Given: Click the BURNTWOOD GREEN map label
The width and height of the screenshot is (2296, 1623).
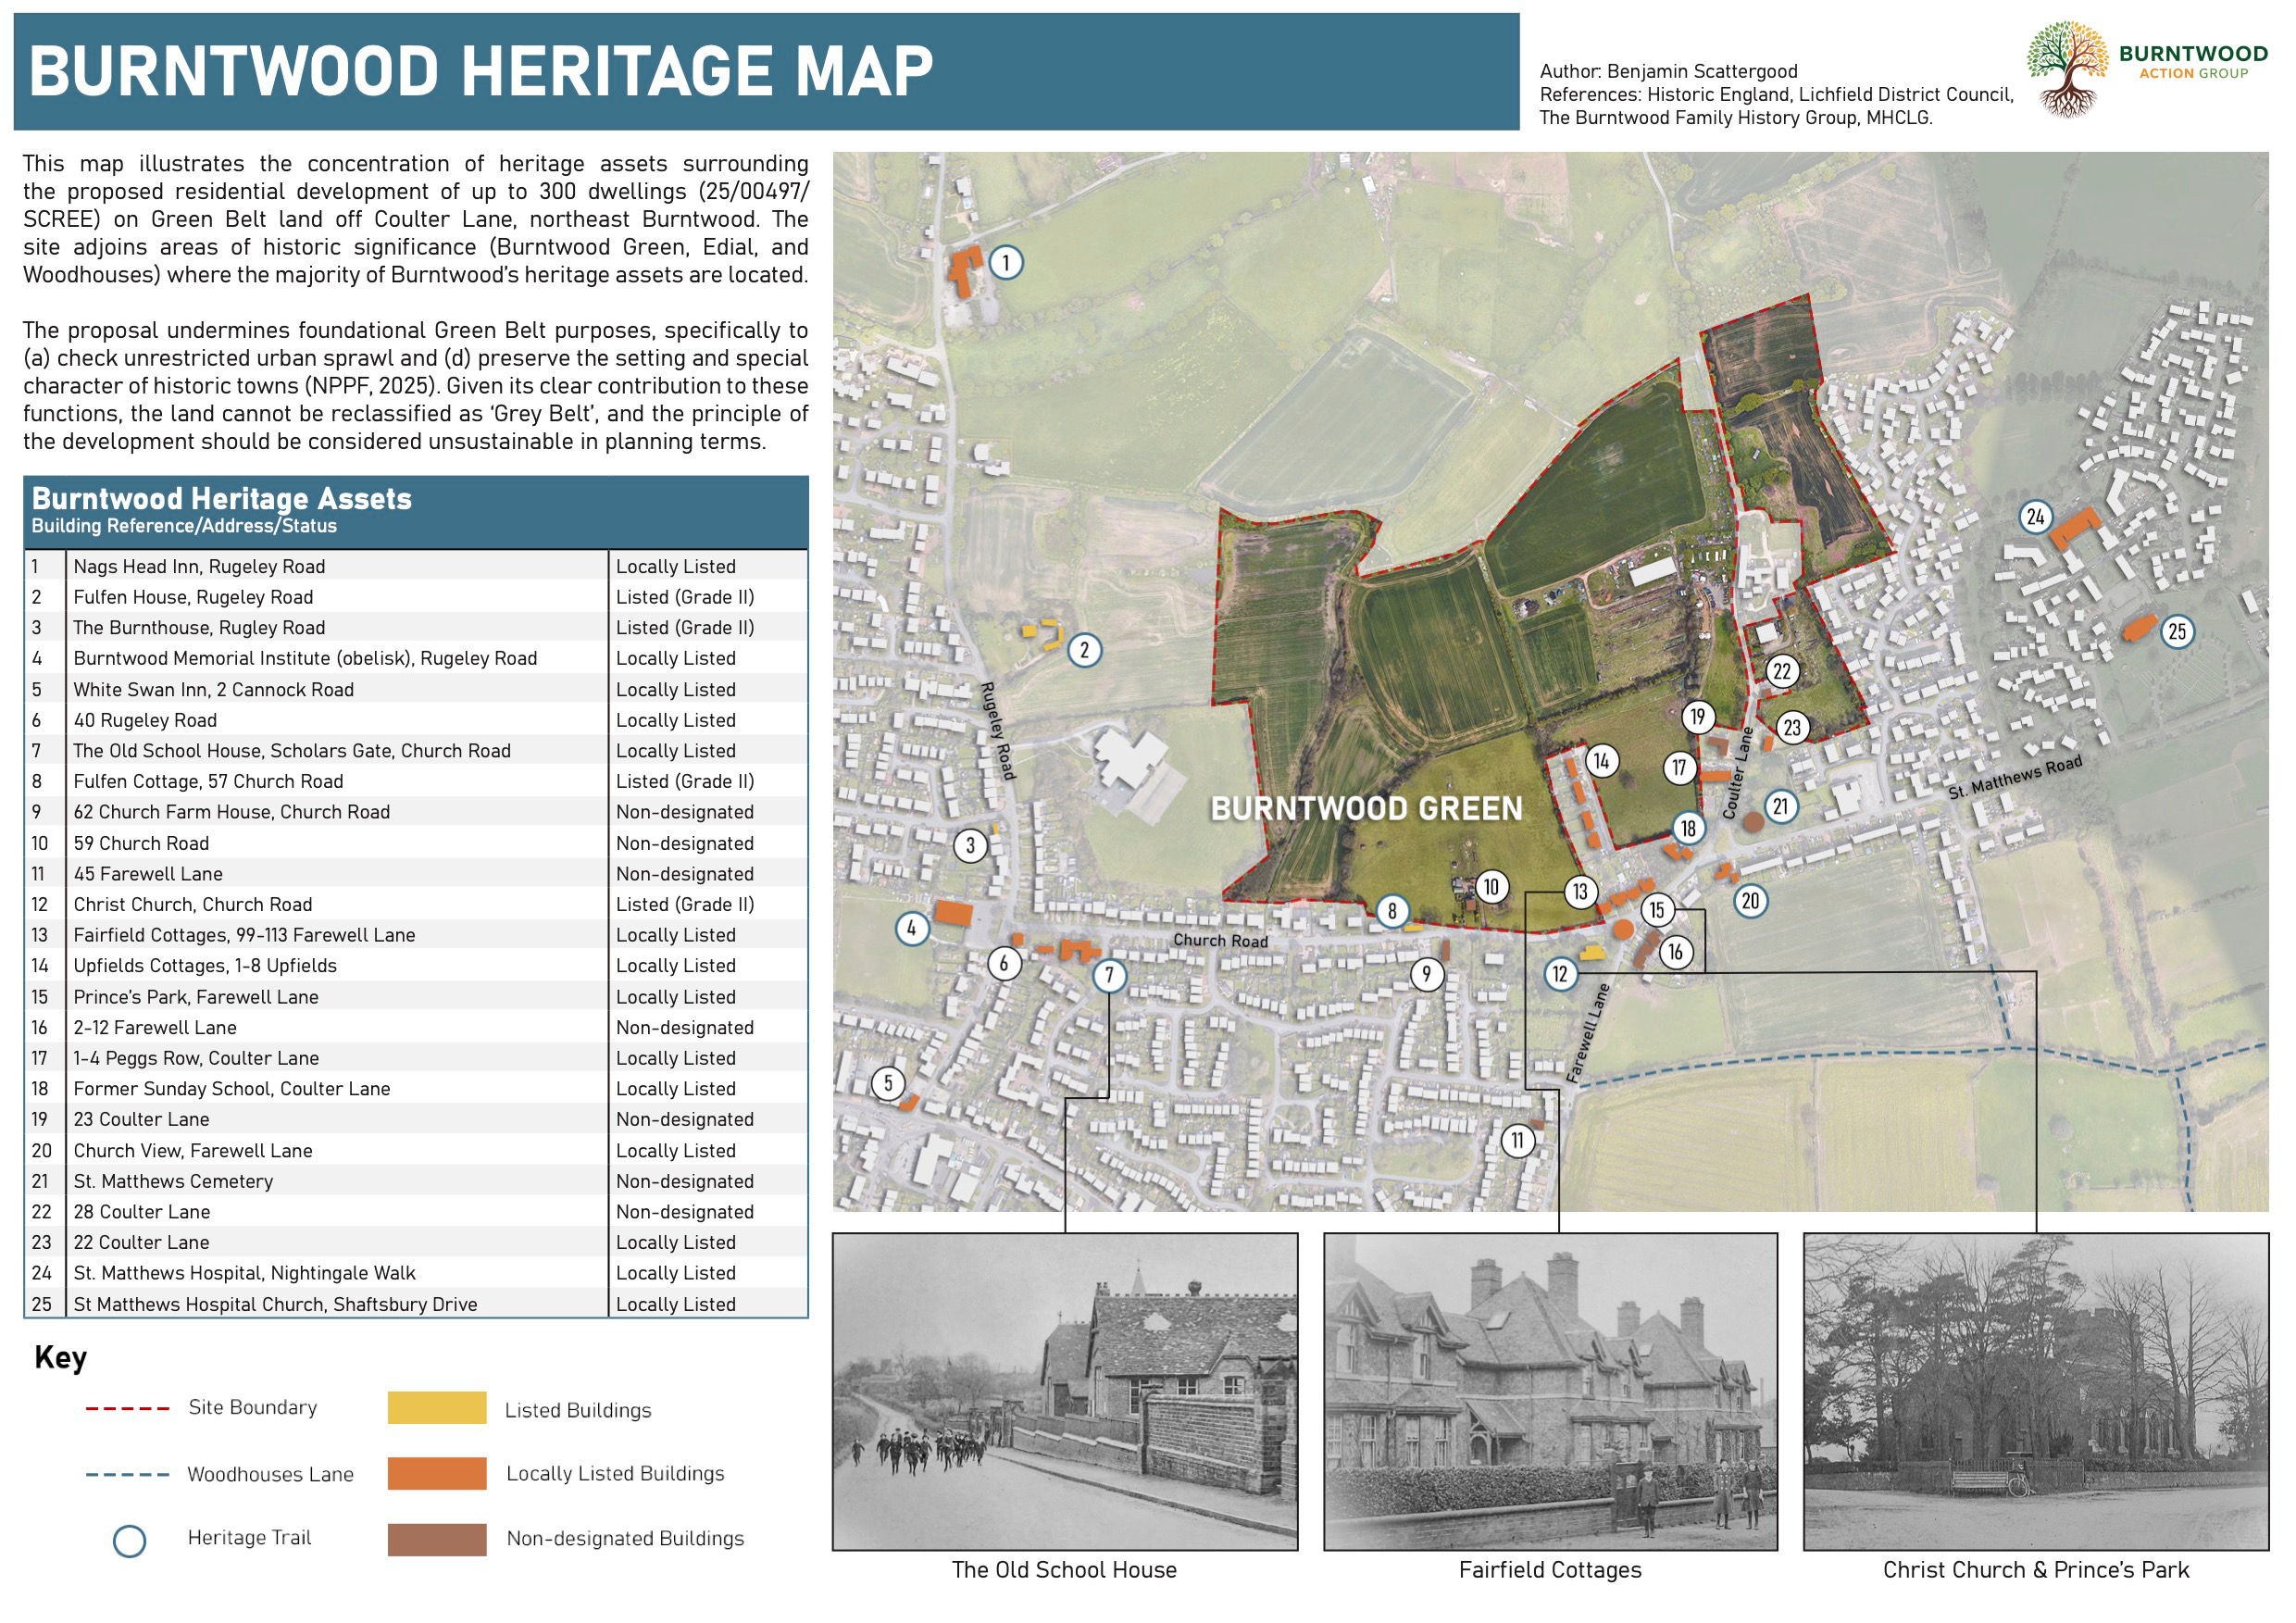Looking at the screenshot, I should click(x=1366, y=808).
